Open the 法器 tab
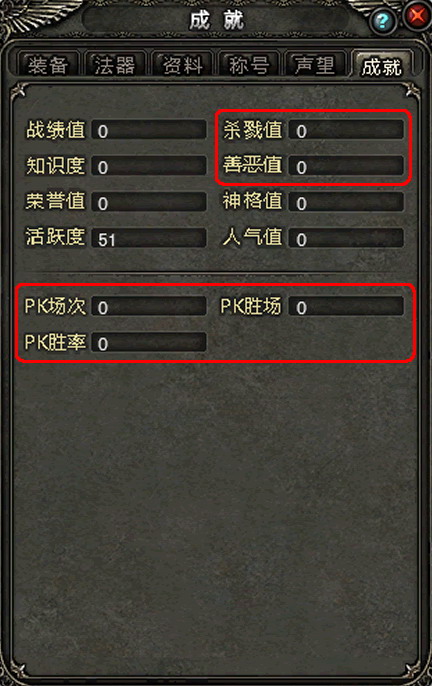Viewport: 432px width, 686px height. coord(115,65)
